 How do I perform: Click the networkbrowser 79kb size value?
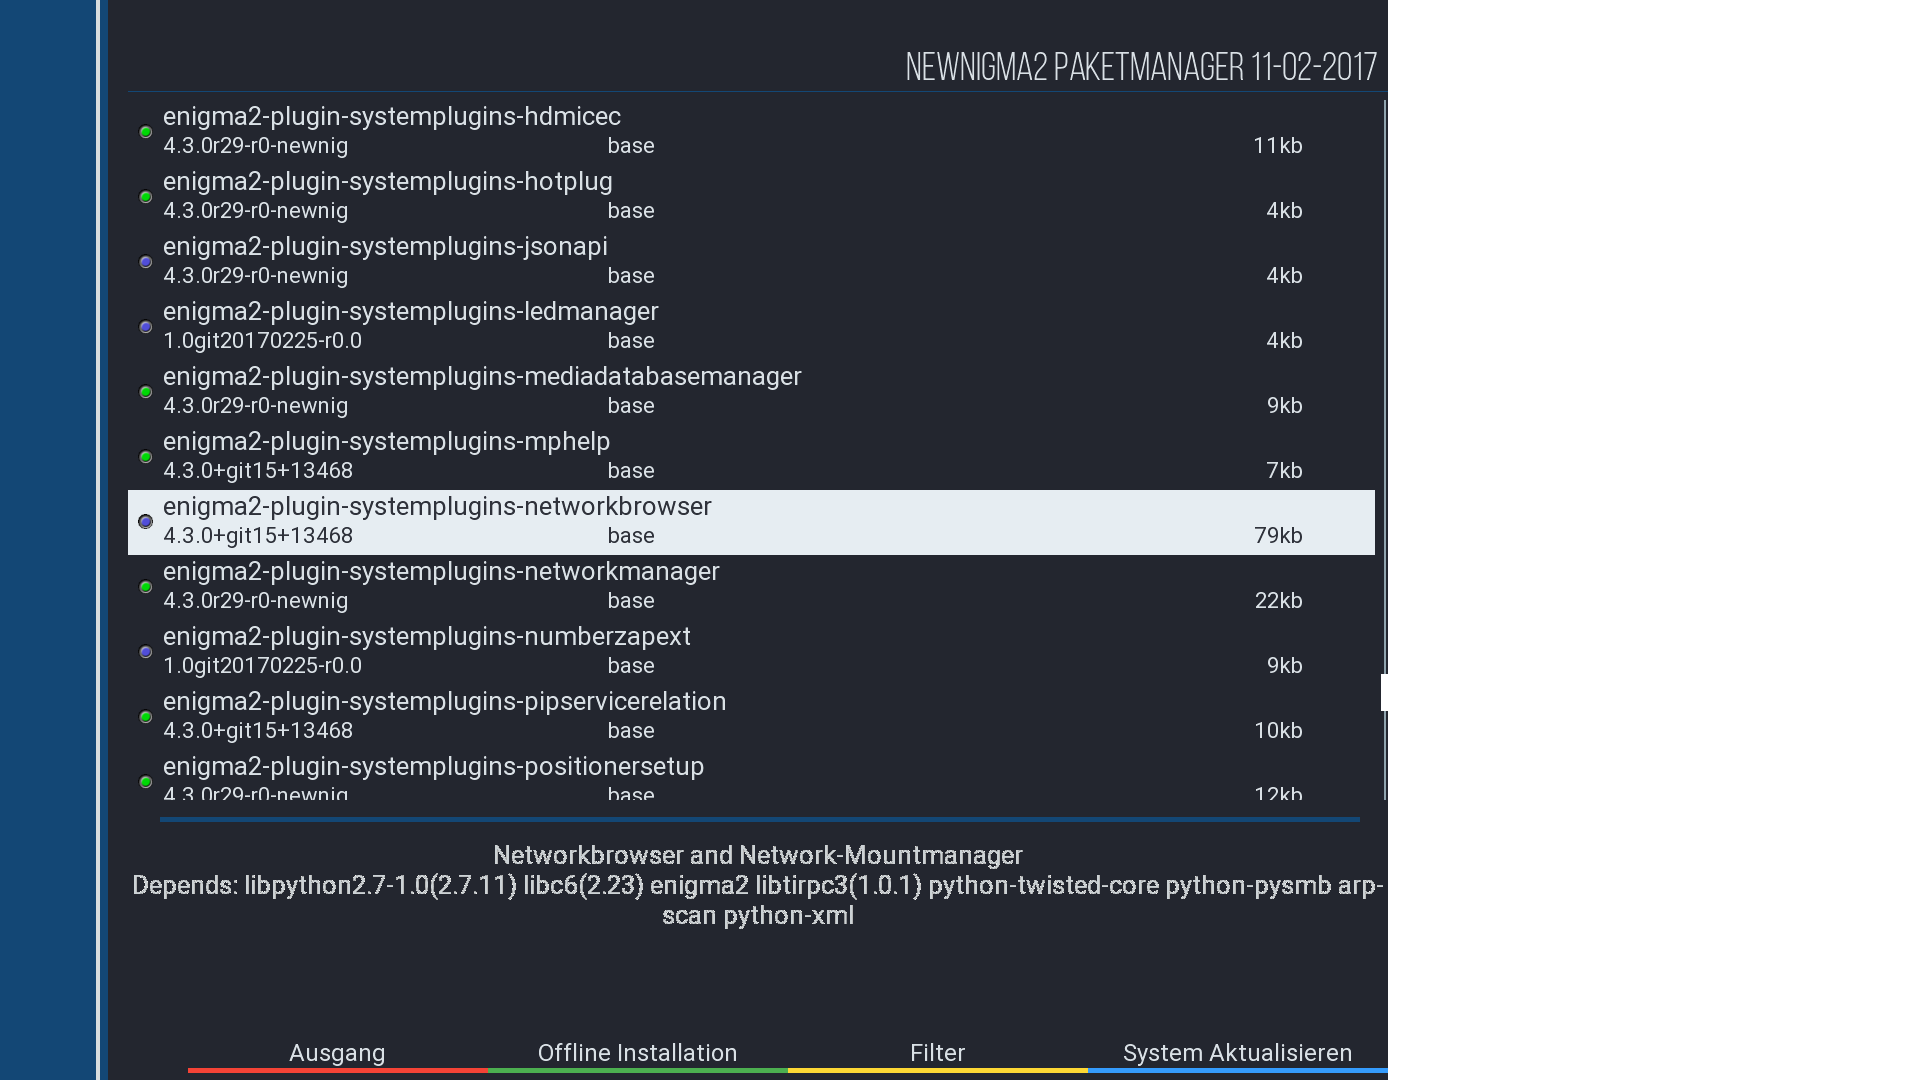click(x=1277, y=536)
